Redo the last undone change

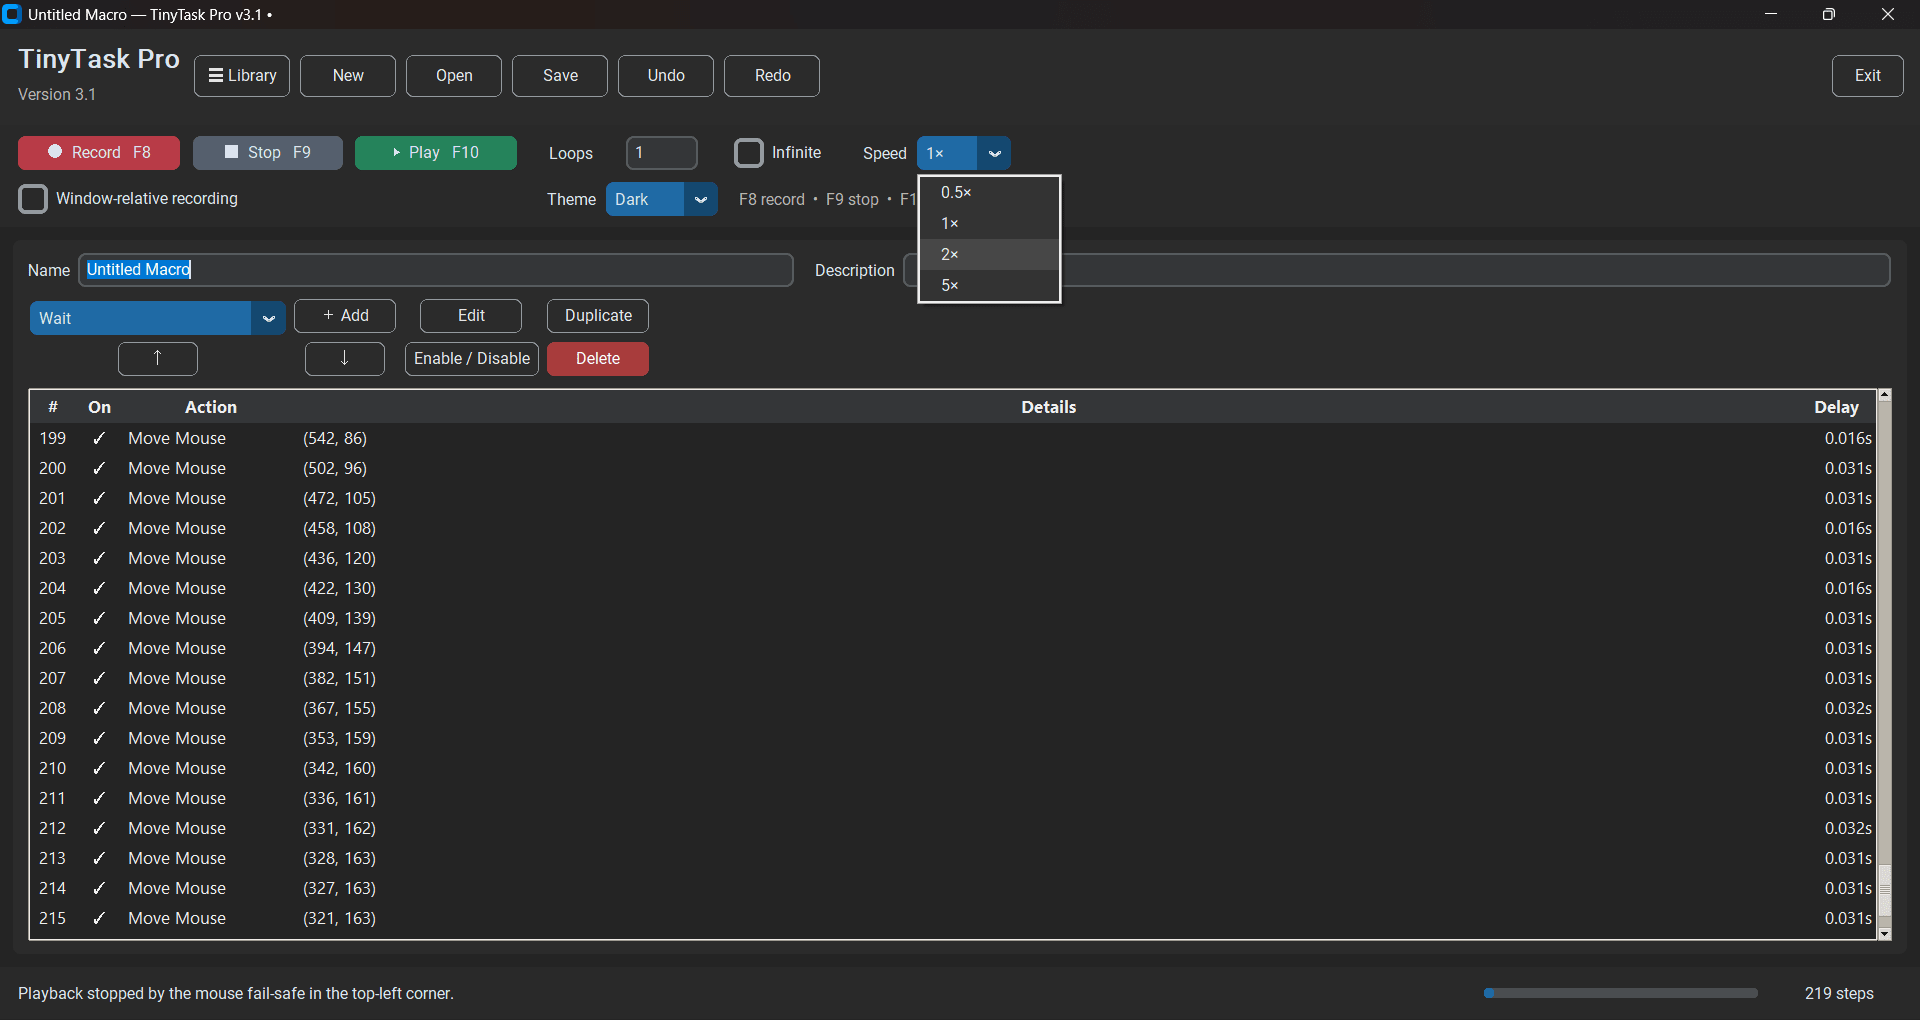[772, 76]
